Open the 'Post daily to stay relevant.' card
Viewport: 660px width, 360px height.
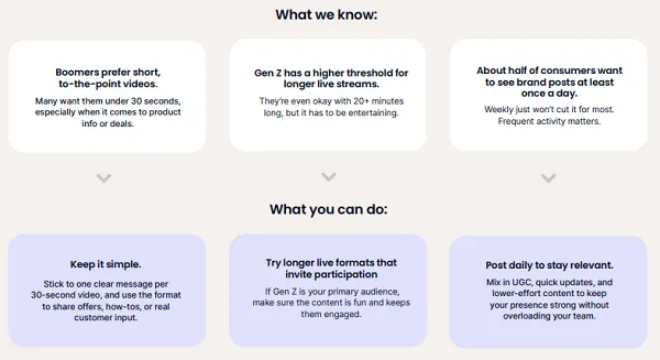coord(548,292)
